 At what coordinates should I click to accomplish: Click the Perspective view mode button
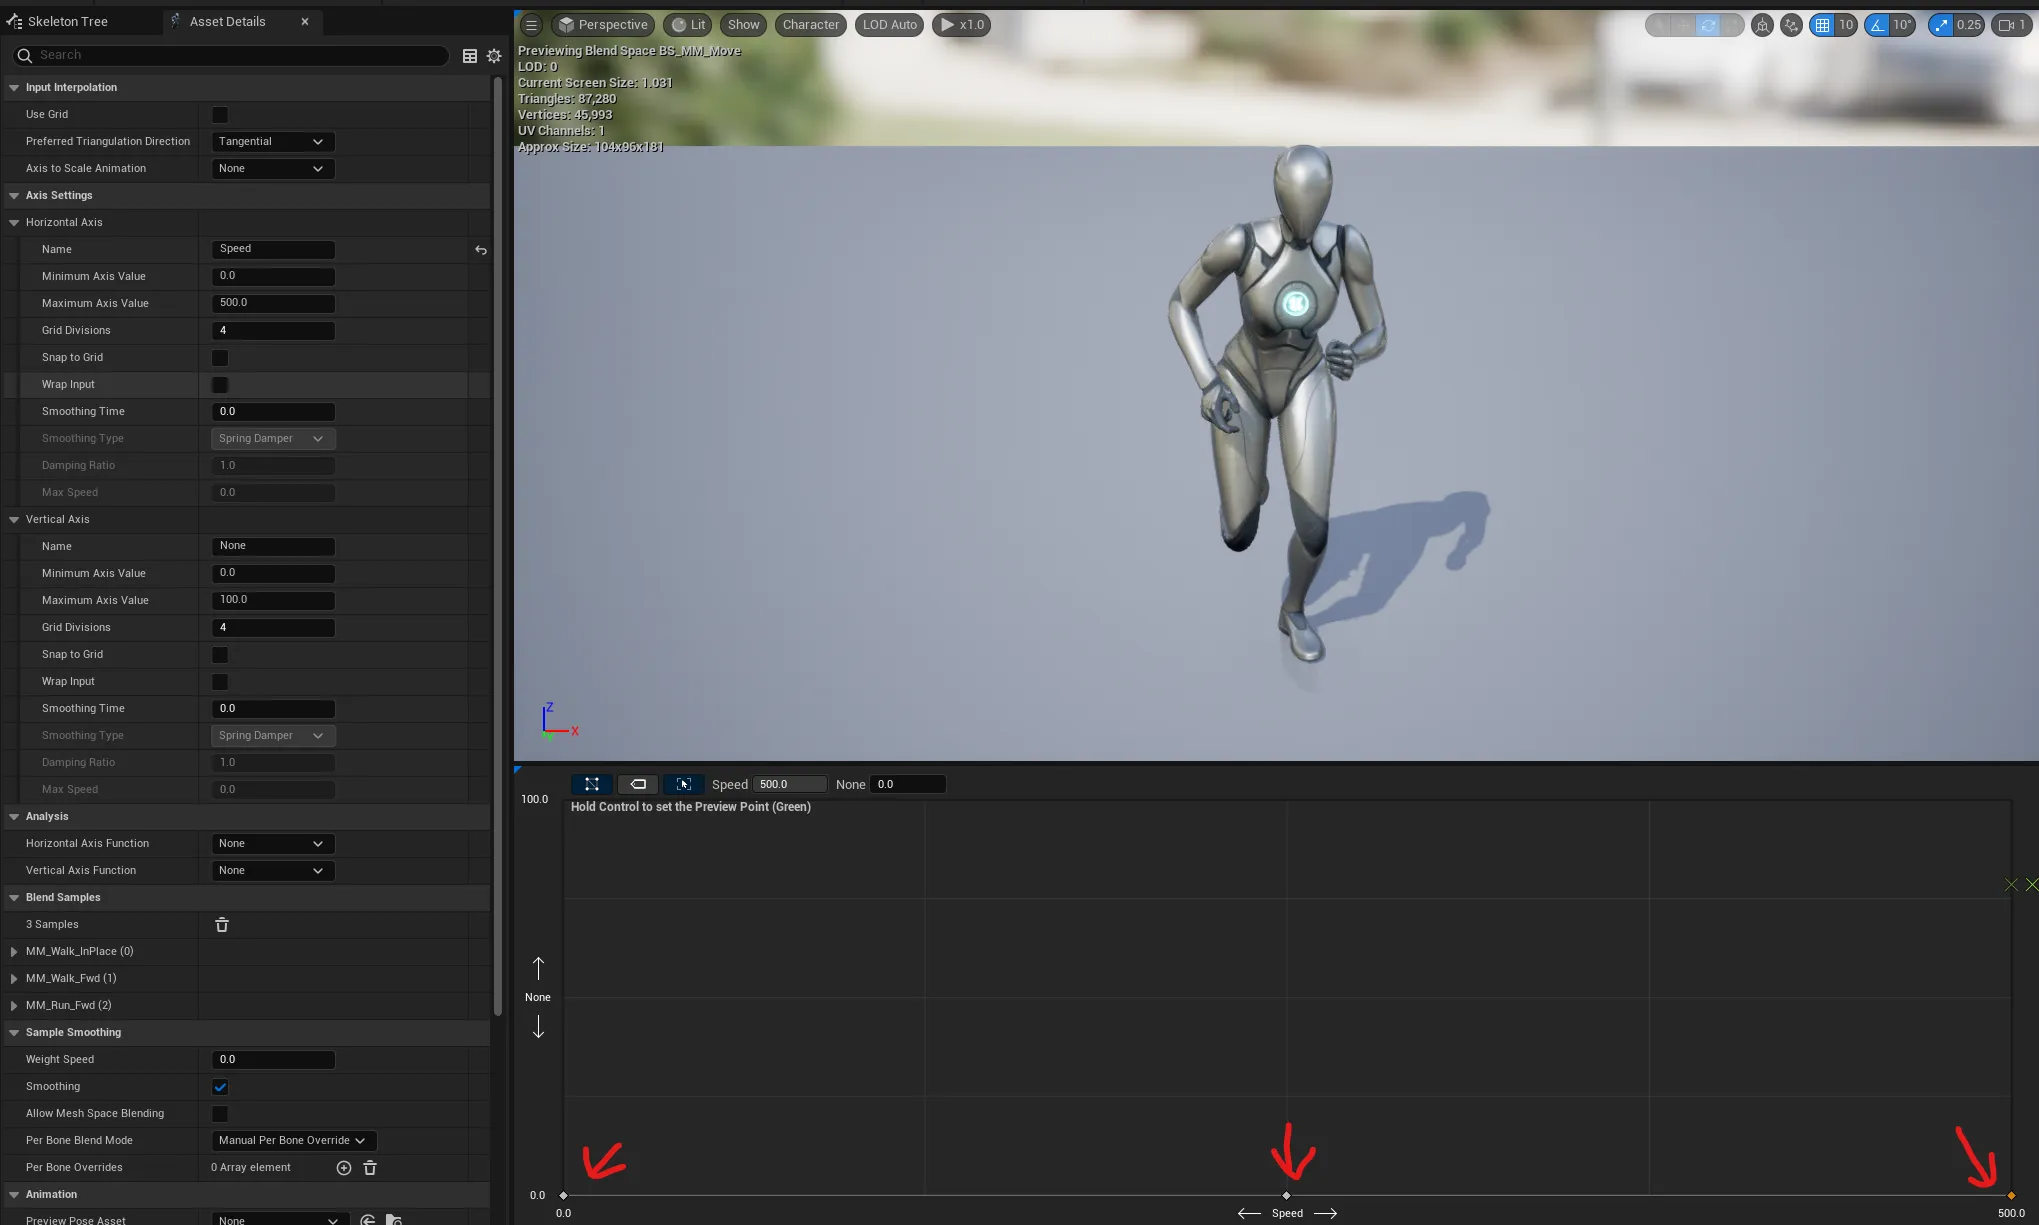[x=602, y=25]
